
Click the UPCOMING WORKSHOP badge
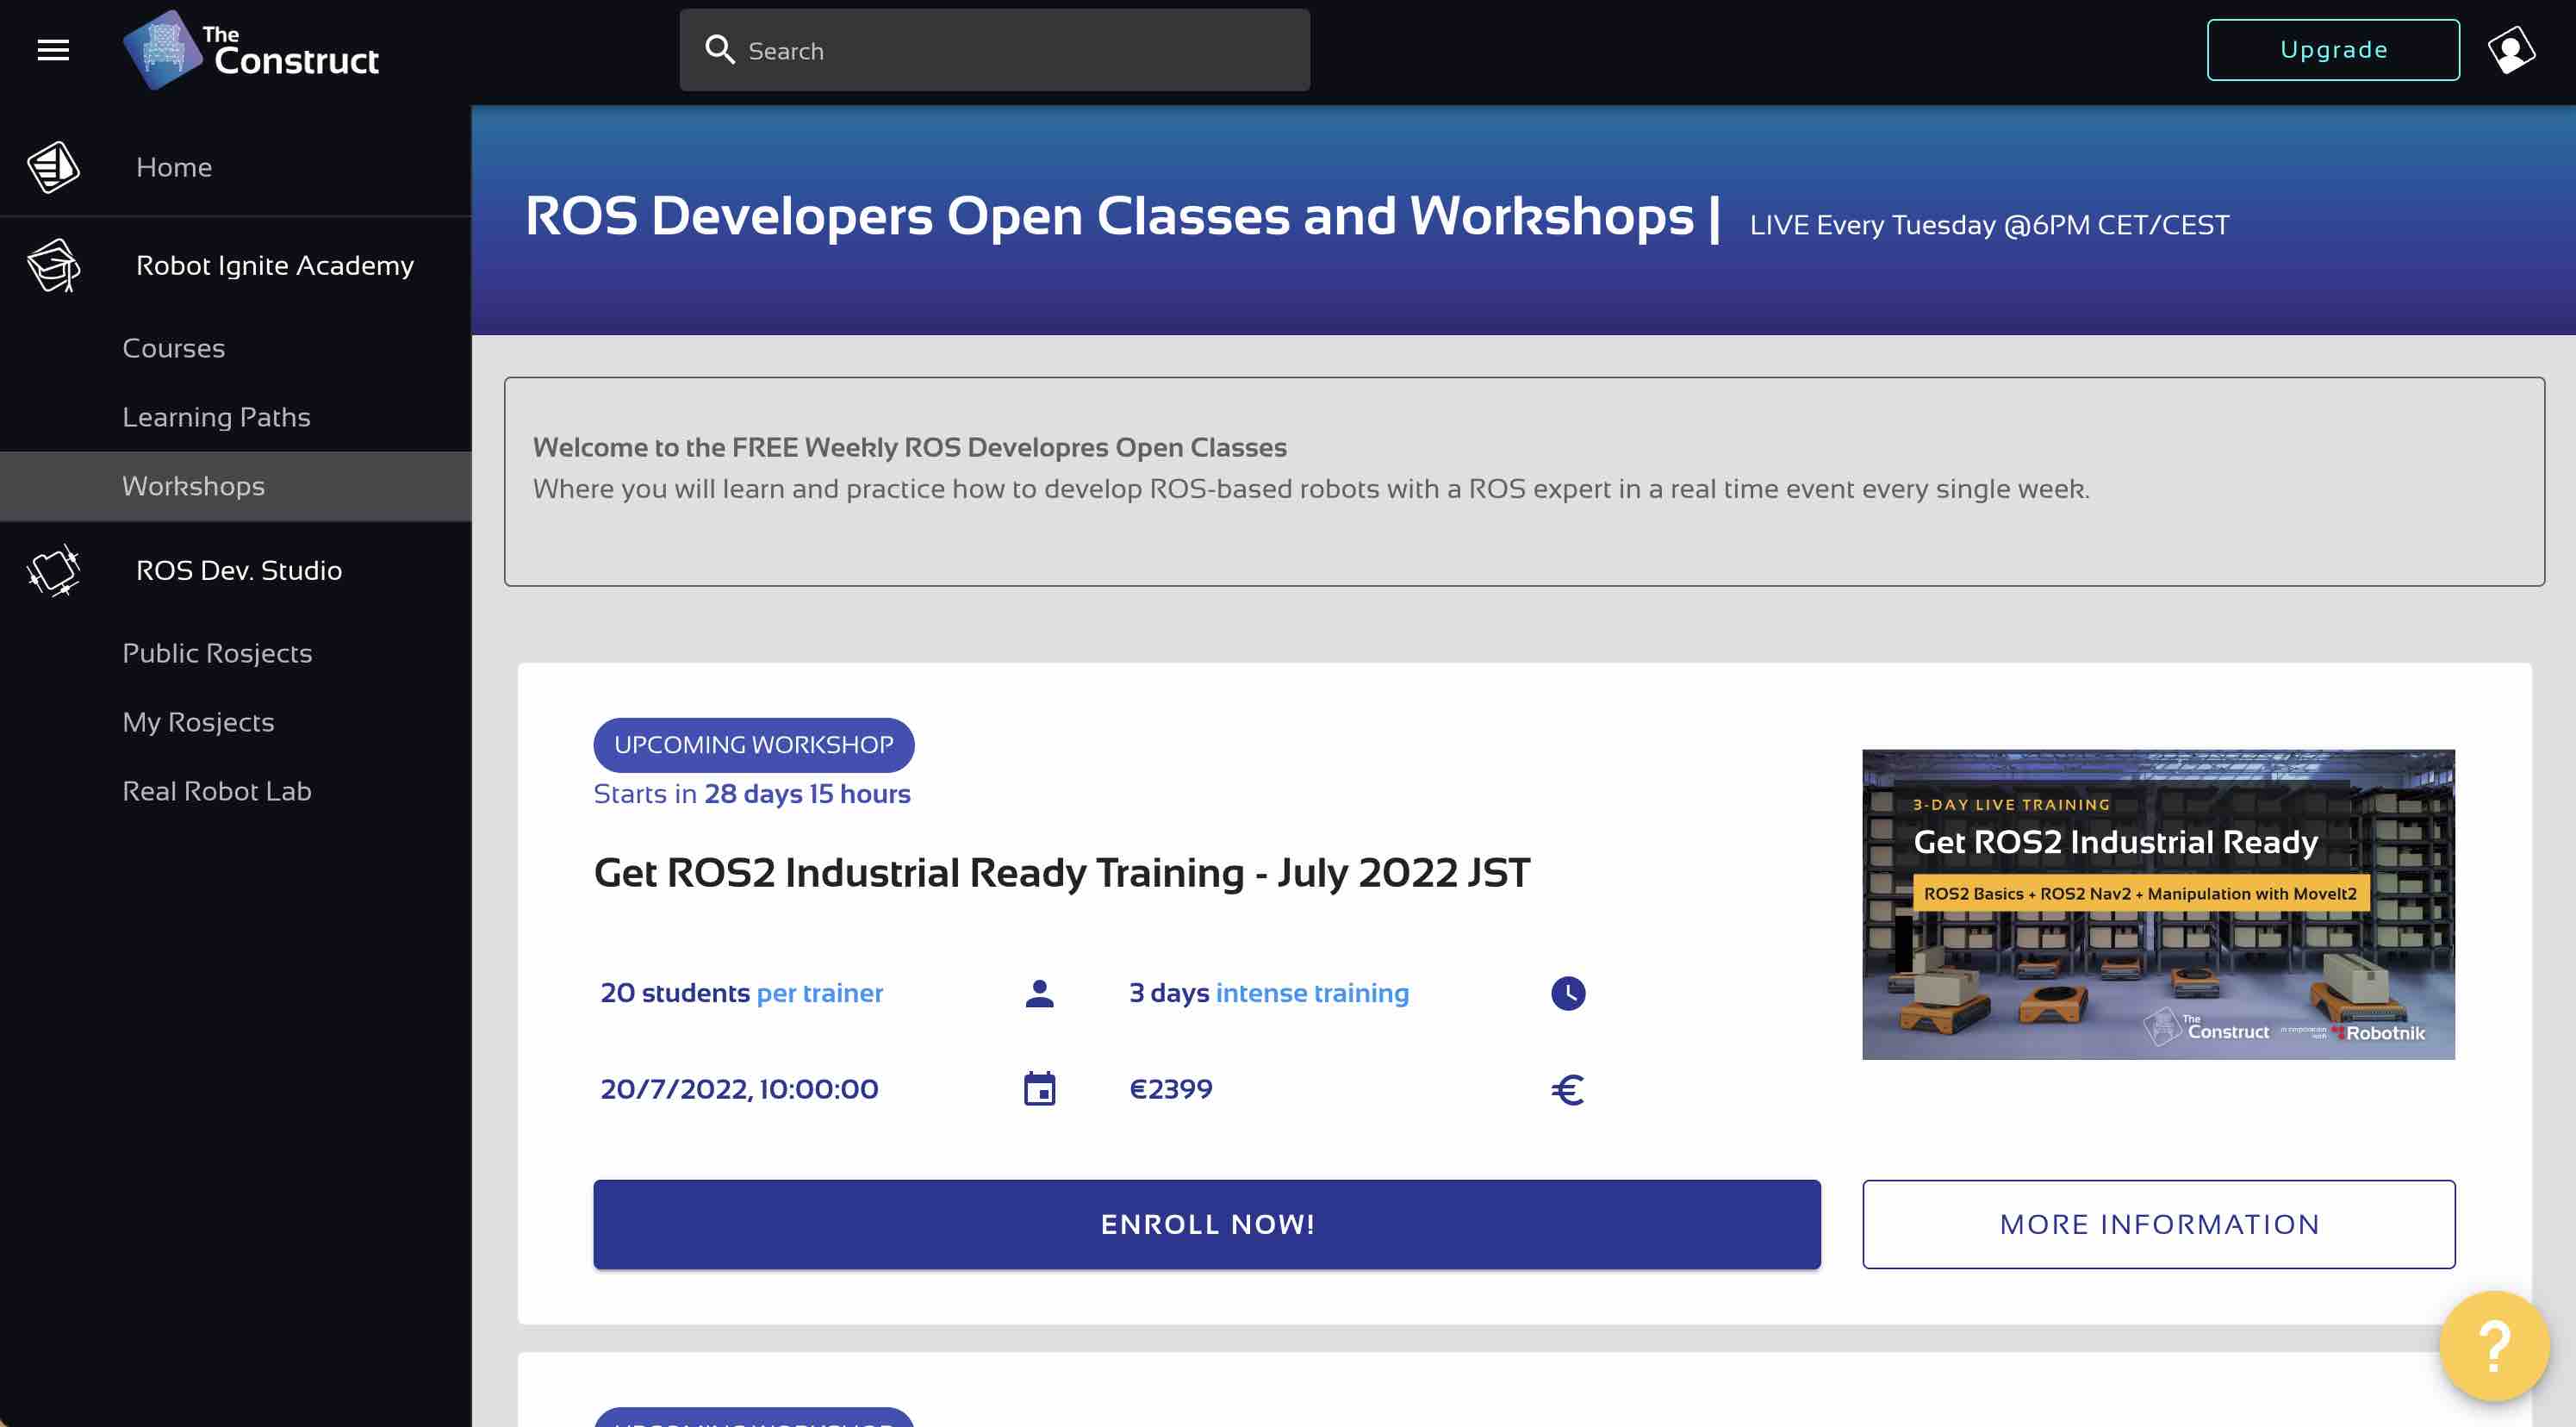tap(754, 745)
